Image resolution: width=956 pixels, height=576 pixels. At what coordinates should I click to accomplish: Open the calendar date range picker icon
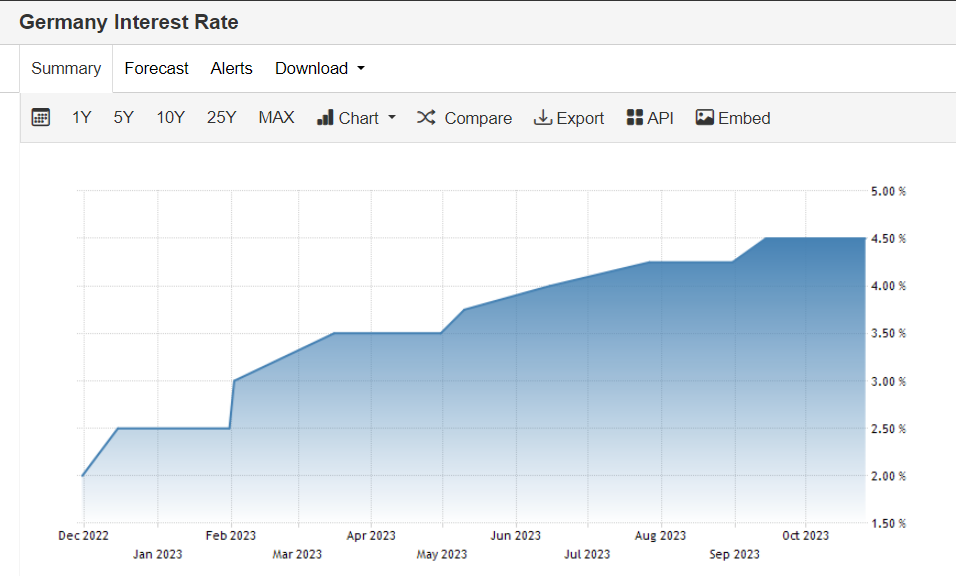coord(41,118)
